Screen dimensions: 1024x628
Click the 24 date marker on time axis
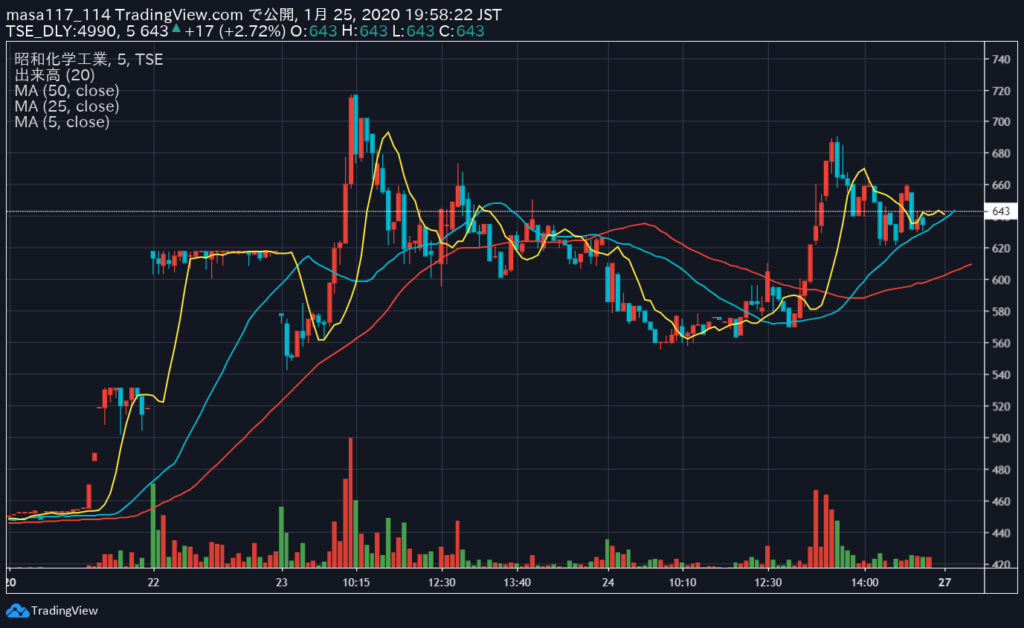pos(608,582)
